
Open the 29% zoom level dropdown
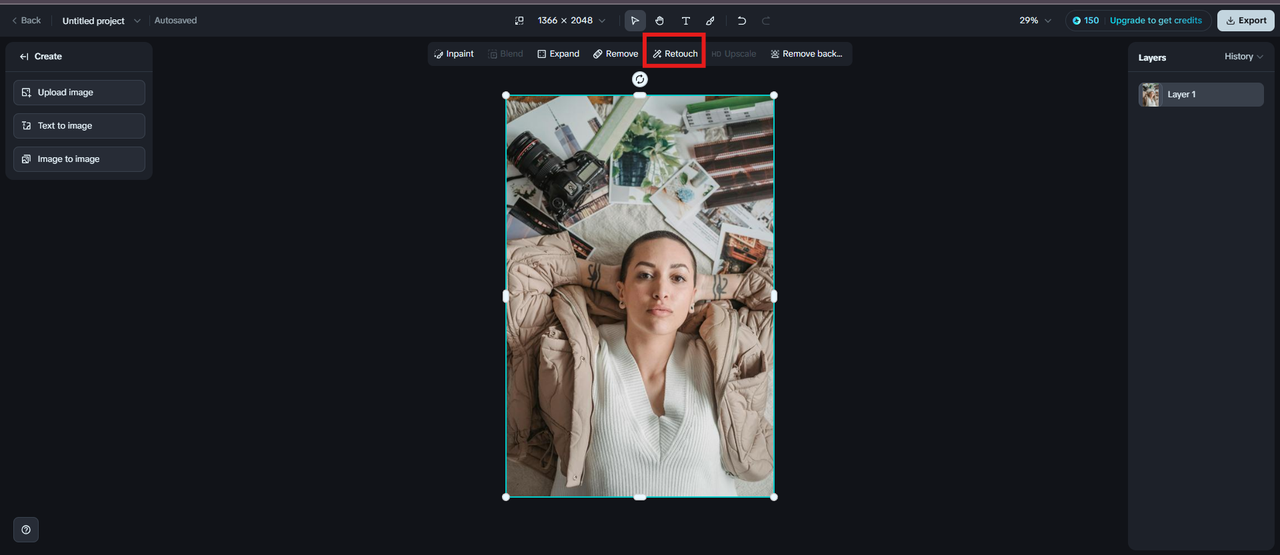(1036, 20)
